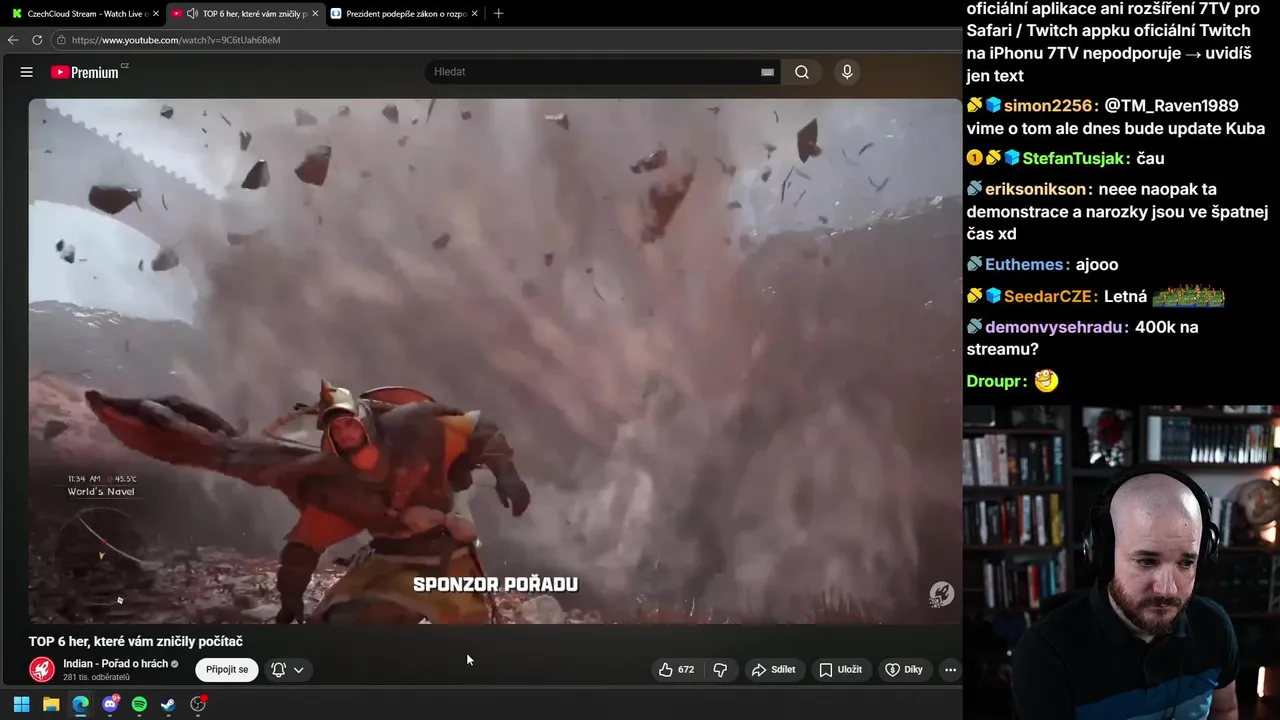This screenshot has height=720, width=1280.
Task: Open a new browser tab with plus
Action: [x=499, y=14]
